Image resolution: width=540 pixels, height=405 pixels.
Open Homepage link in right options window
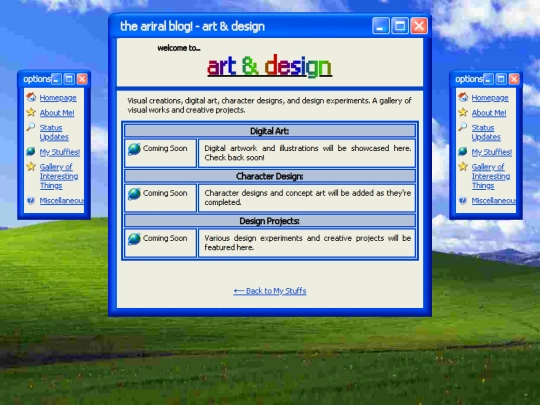pos(490,98)
